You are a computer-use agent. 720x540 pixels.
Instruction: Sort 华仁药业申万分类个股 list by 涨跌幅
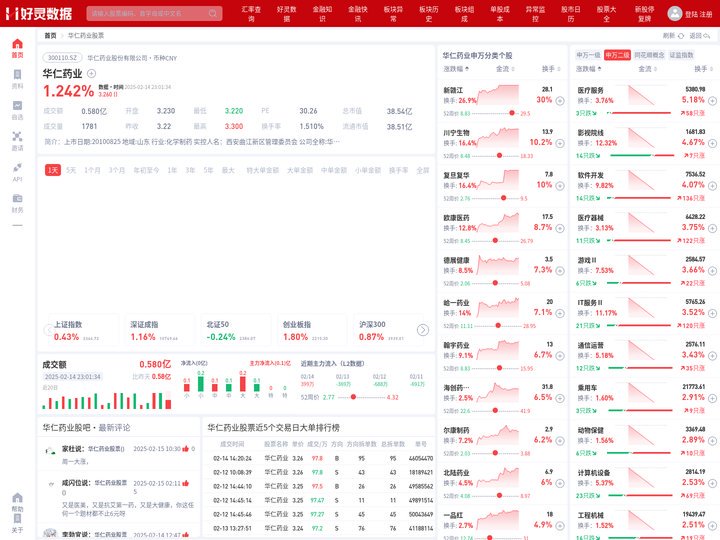point(456,69)
